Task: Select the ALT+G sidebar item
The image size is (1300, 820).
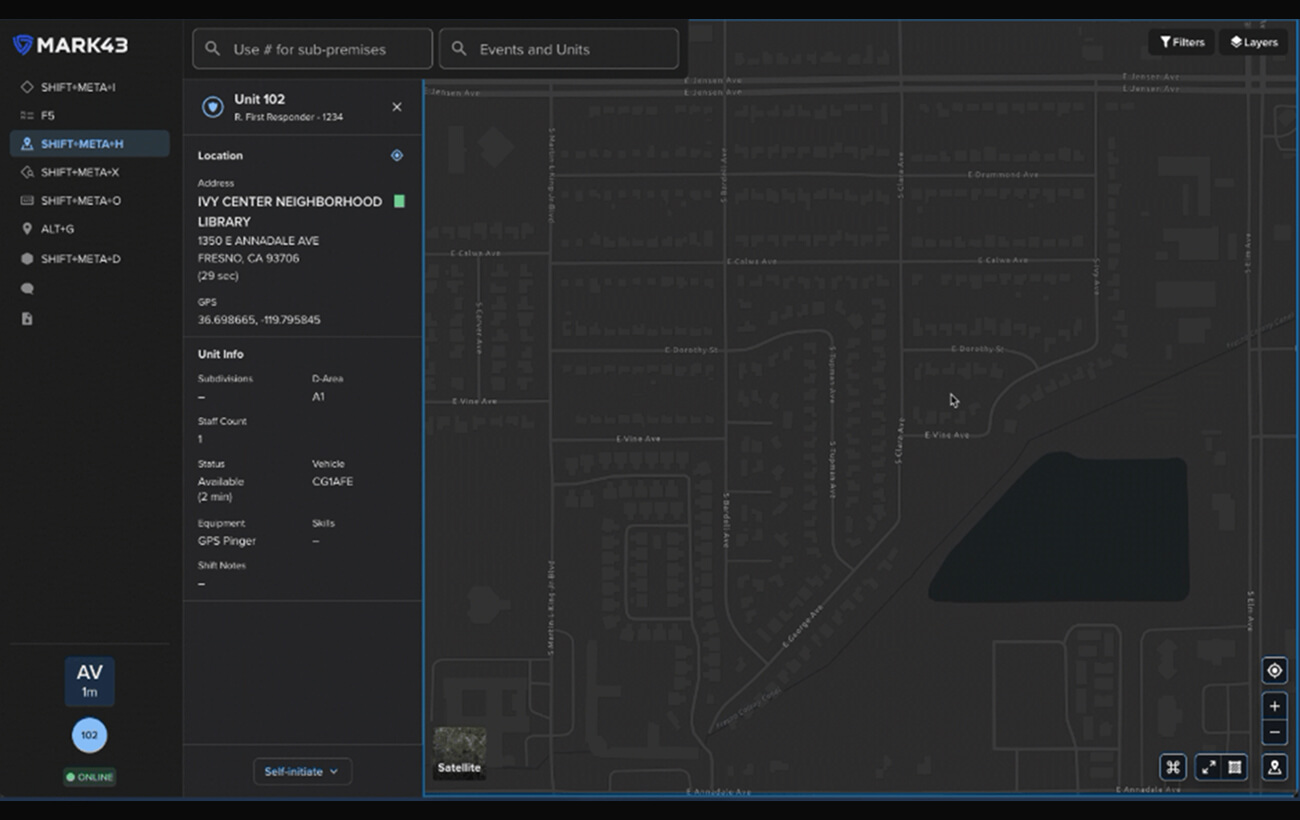Action: click(57, 229)
